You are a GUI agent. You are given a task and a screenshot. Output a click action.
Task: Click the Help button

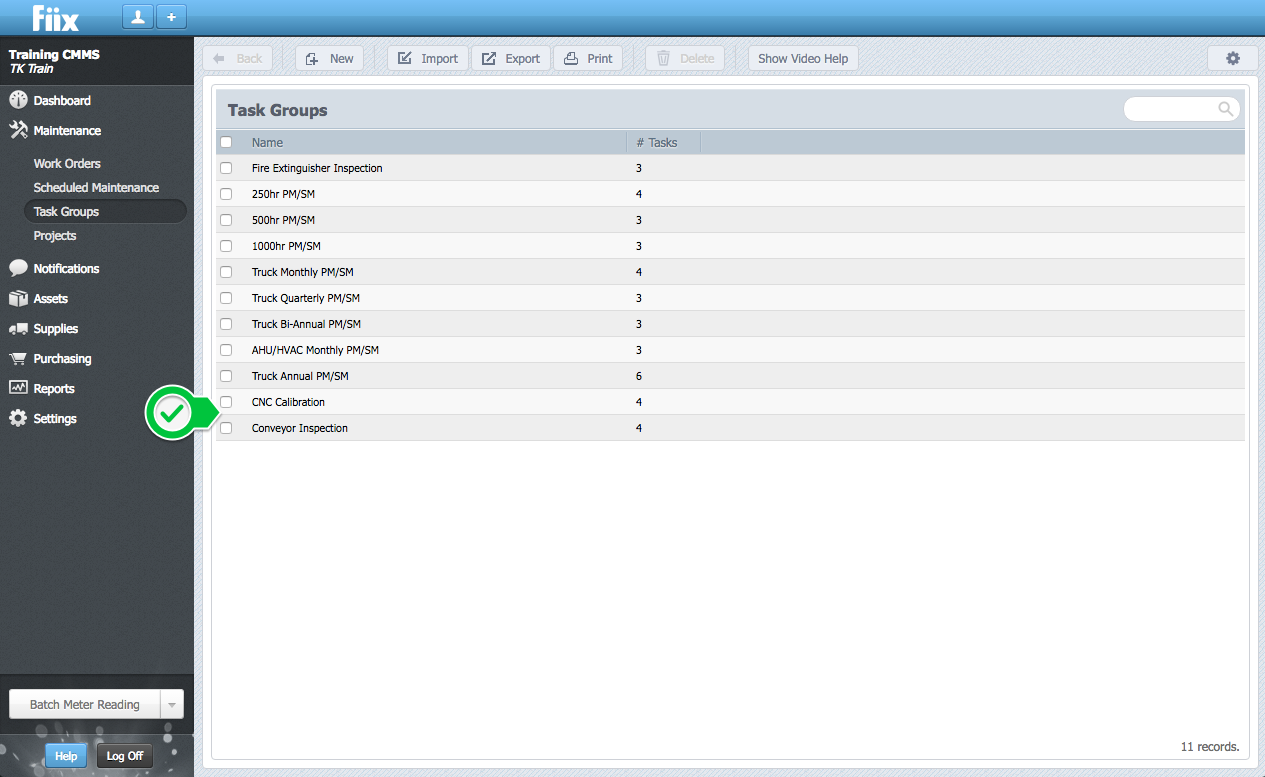[x=66, y=756]
